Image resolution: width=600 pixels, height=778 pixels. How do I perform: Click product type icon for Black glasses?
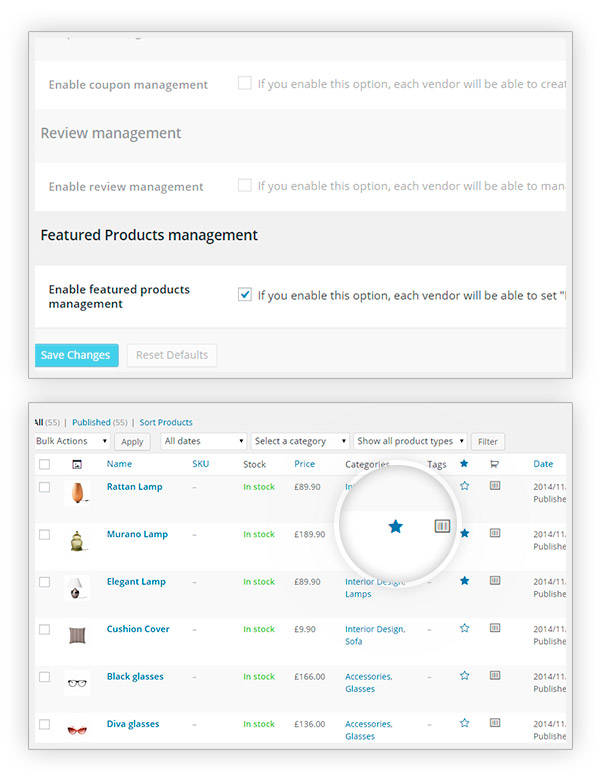click(x=495, y=675)
